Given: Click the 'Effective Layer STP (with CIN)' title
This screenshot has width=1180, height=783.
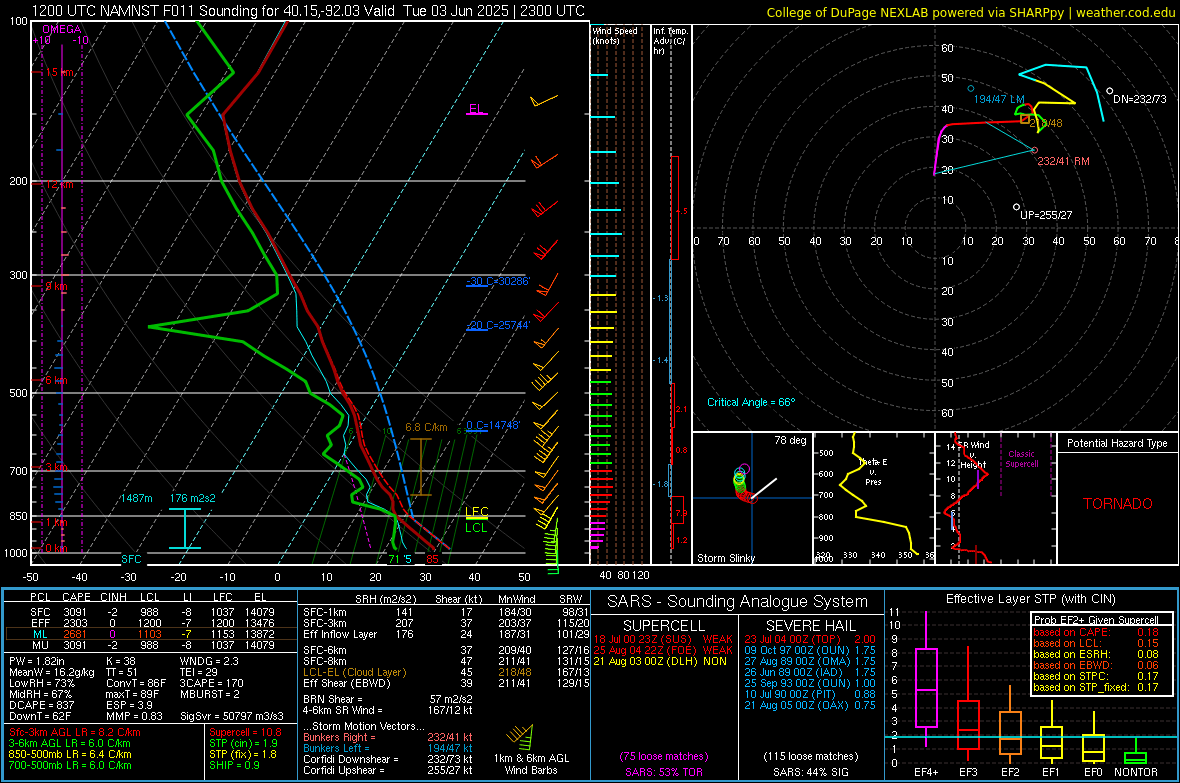Looking at the screenshot, I should tap(1030, 599).
